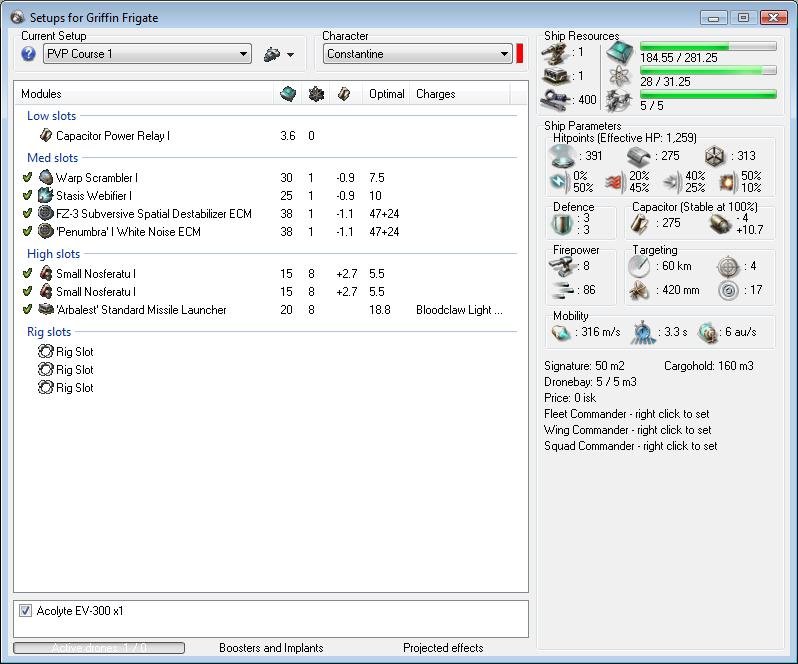Open the Boosters and Implants tab
Viewport: 798px width, 664px height.
click(271, 648)
